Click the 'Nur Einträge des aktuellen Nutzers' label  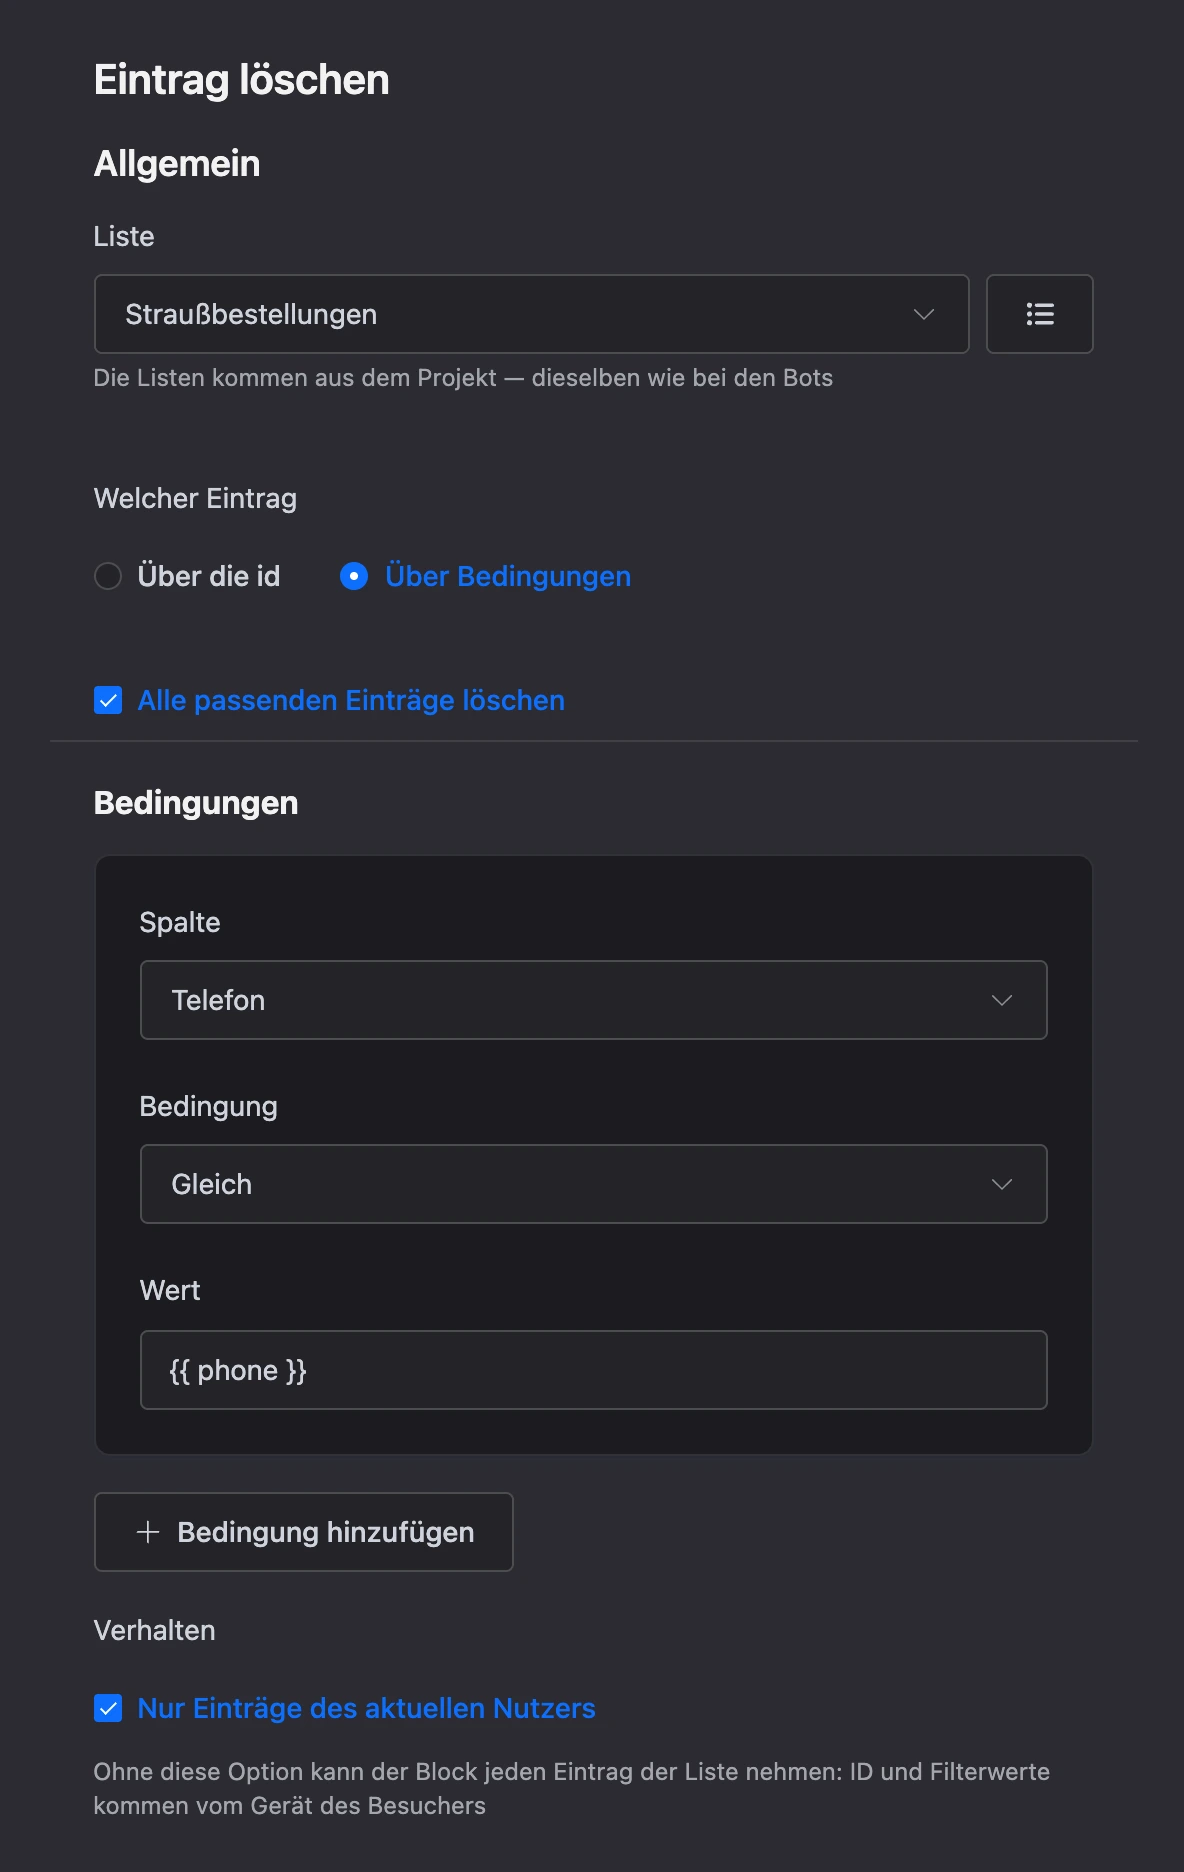[x=366, y=1708]
